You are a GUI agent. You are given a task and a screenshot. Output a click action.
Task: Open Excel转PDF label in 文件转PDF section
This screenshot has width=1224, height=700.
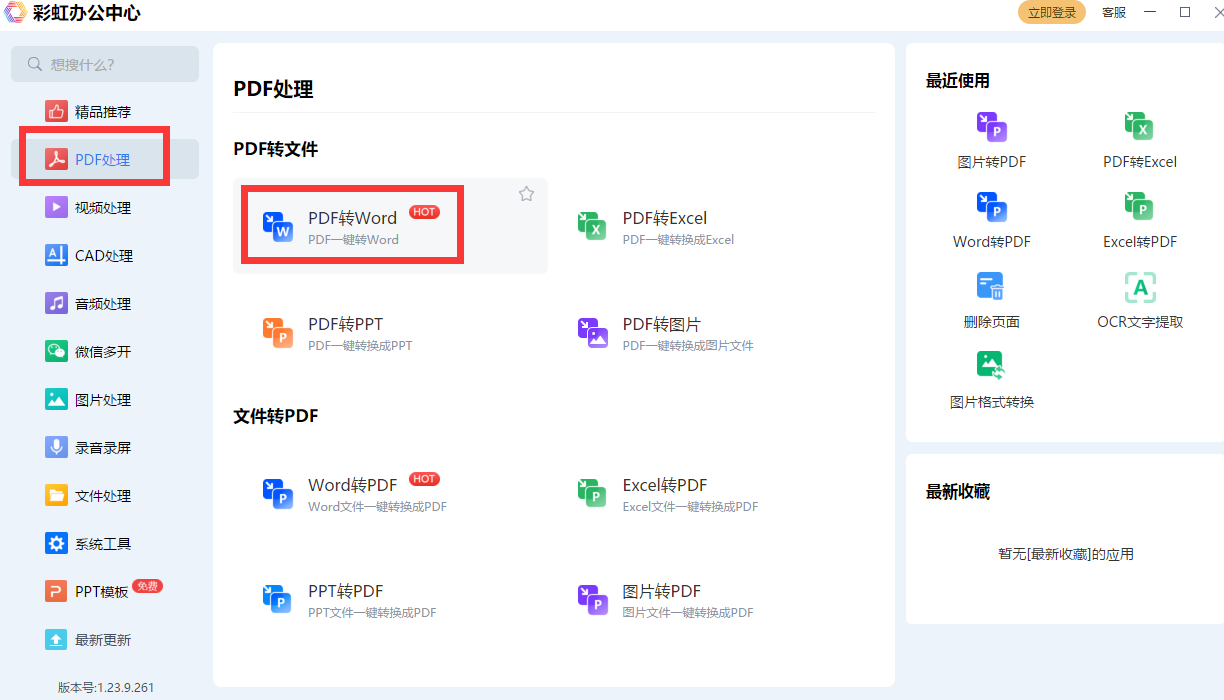pos(665,485)
